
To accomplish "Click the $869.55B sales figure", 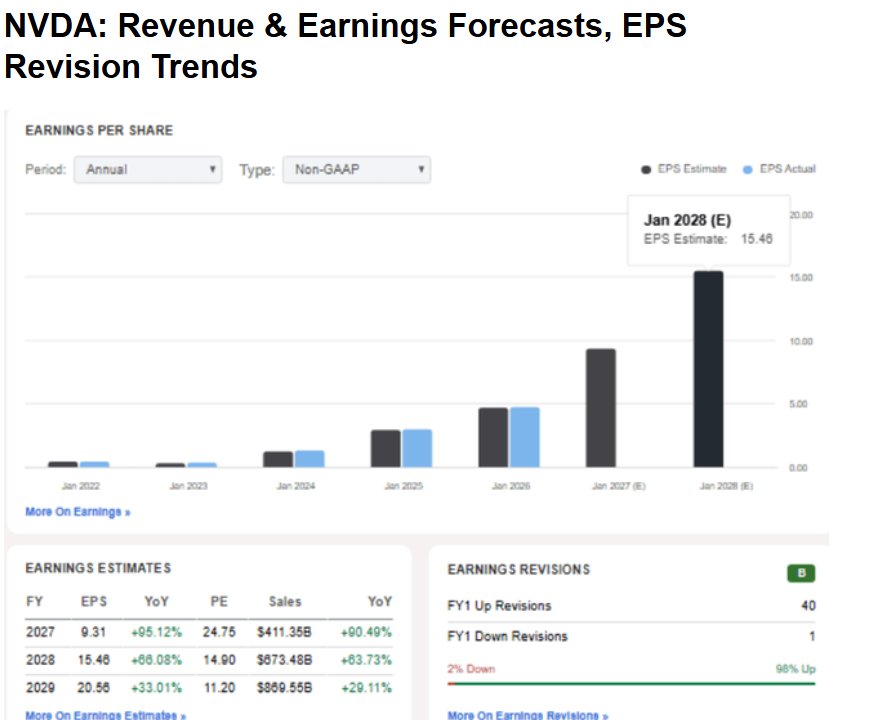I will click(x=284, y=687).
